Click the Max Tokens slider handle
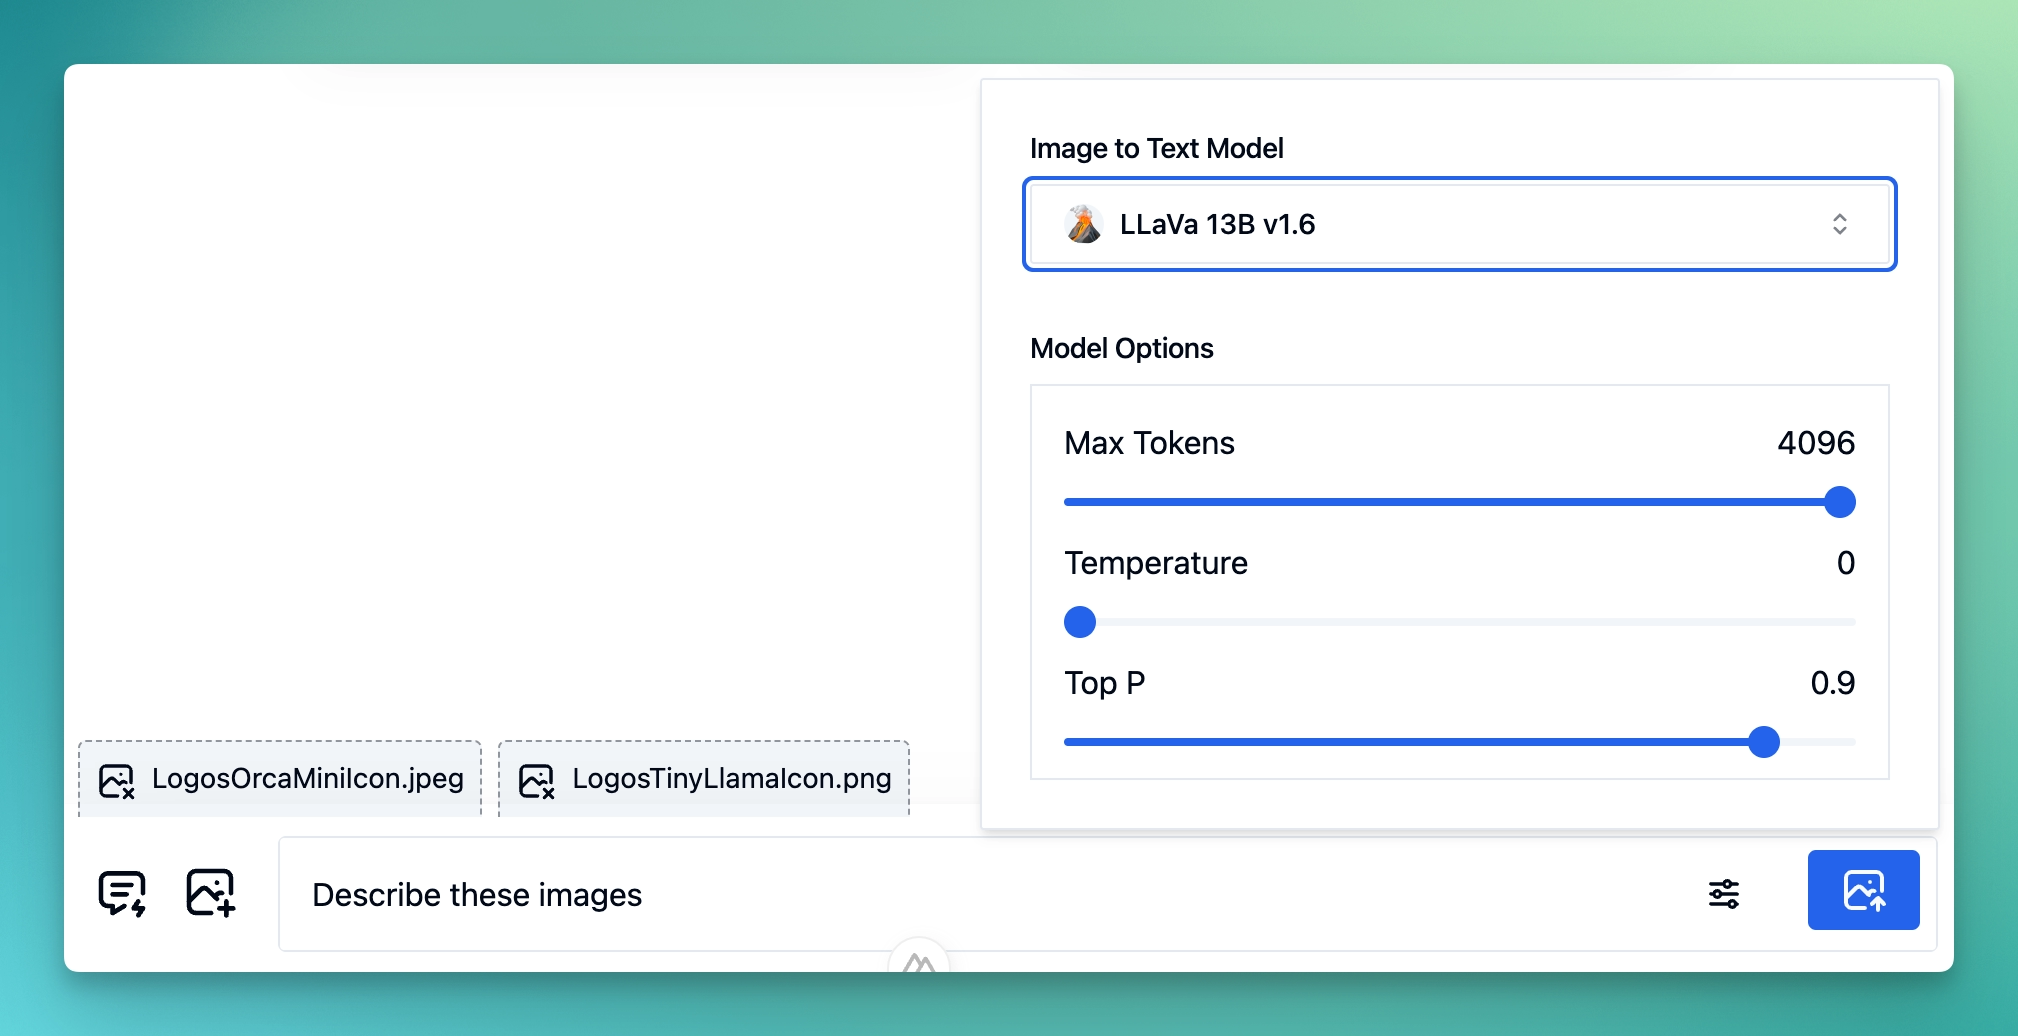 click(1839, 502)
